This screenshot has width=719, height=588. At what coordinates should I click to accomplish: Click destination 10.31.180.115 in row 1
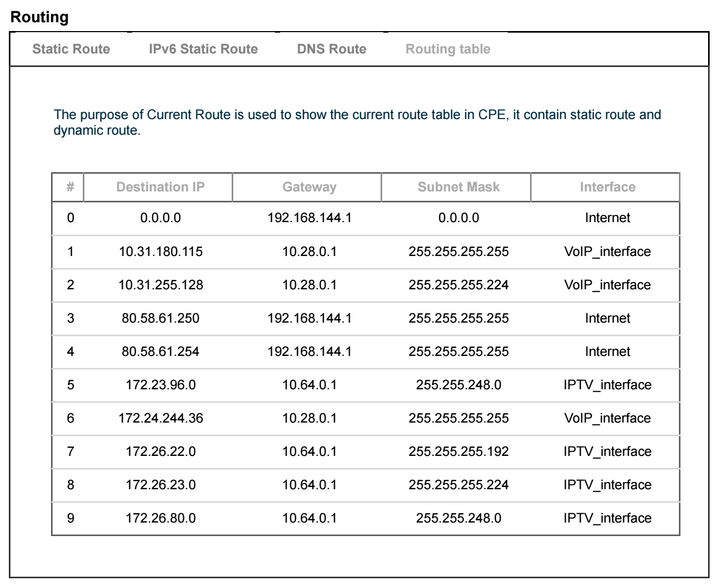pyautogui.click(x=160, y=252)
